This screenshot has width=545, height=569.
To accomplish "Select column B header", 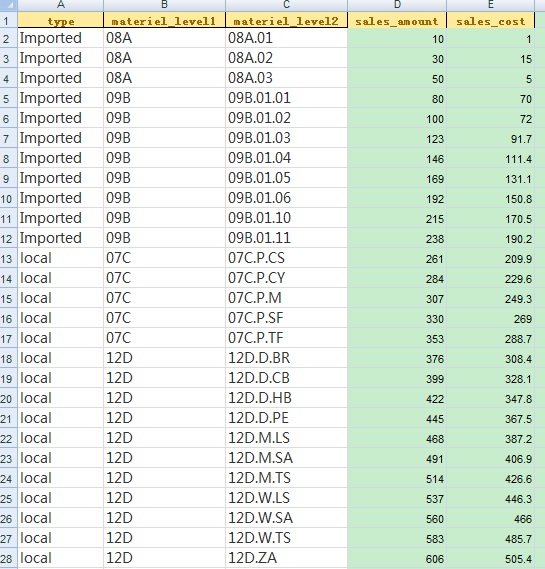I will pos(164,5).
